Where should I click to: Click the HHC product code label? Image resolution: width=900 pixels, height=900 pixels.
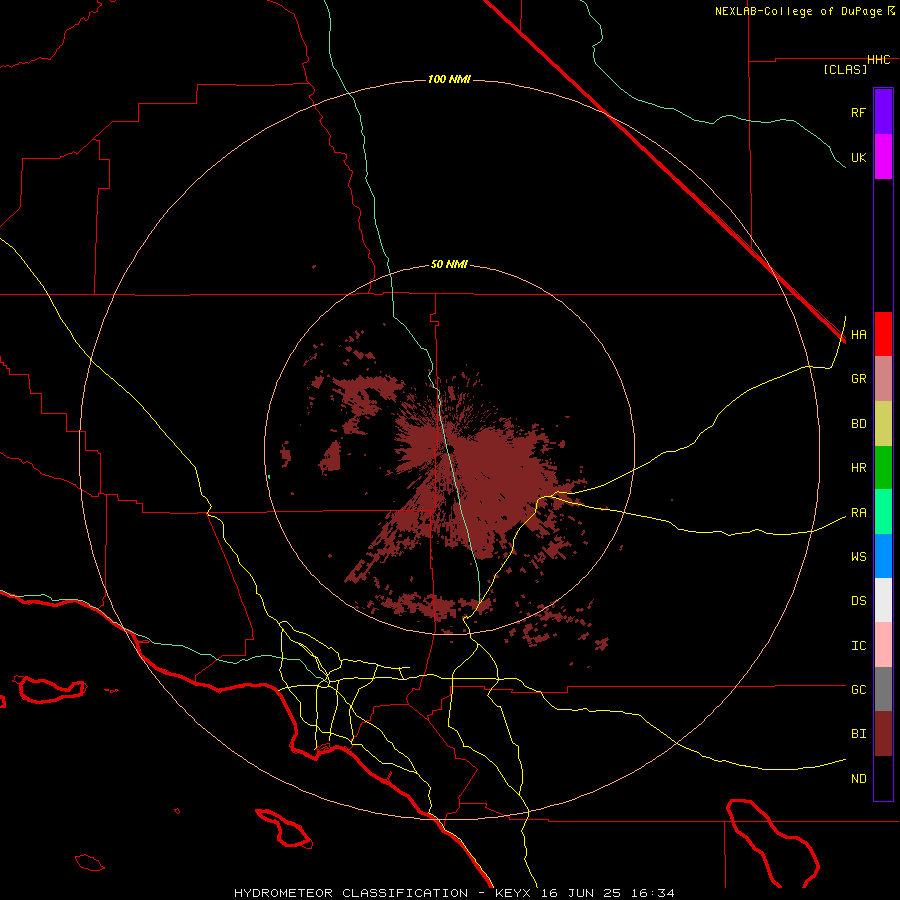click(x=879, y=60)
